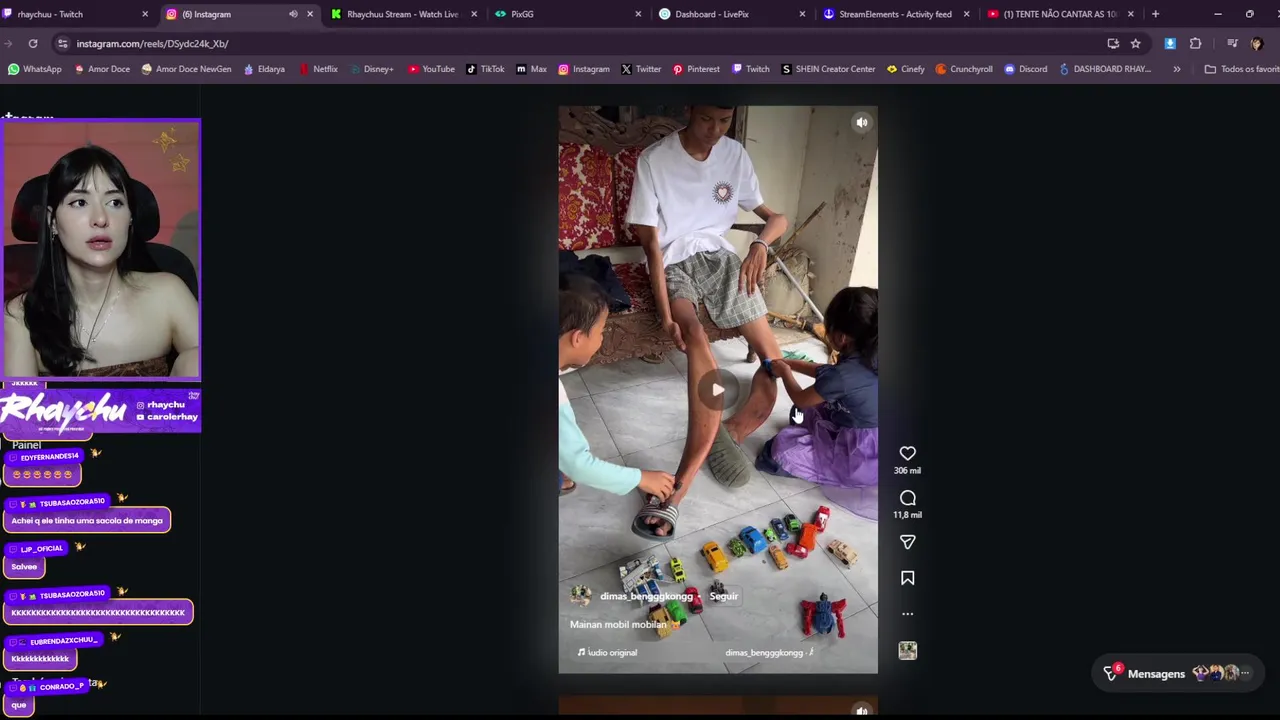Open the dimas_bengggkongg profile picture
This screenshot has height=720, width=1280.
point(581,596)
